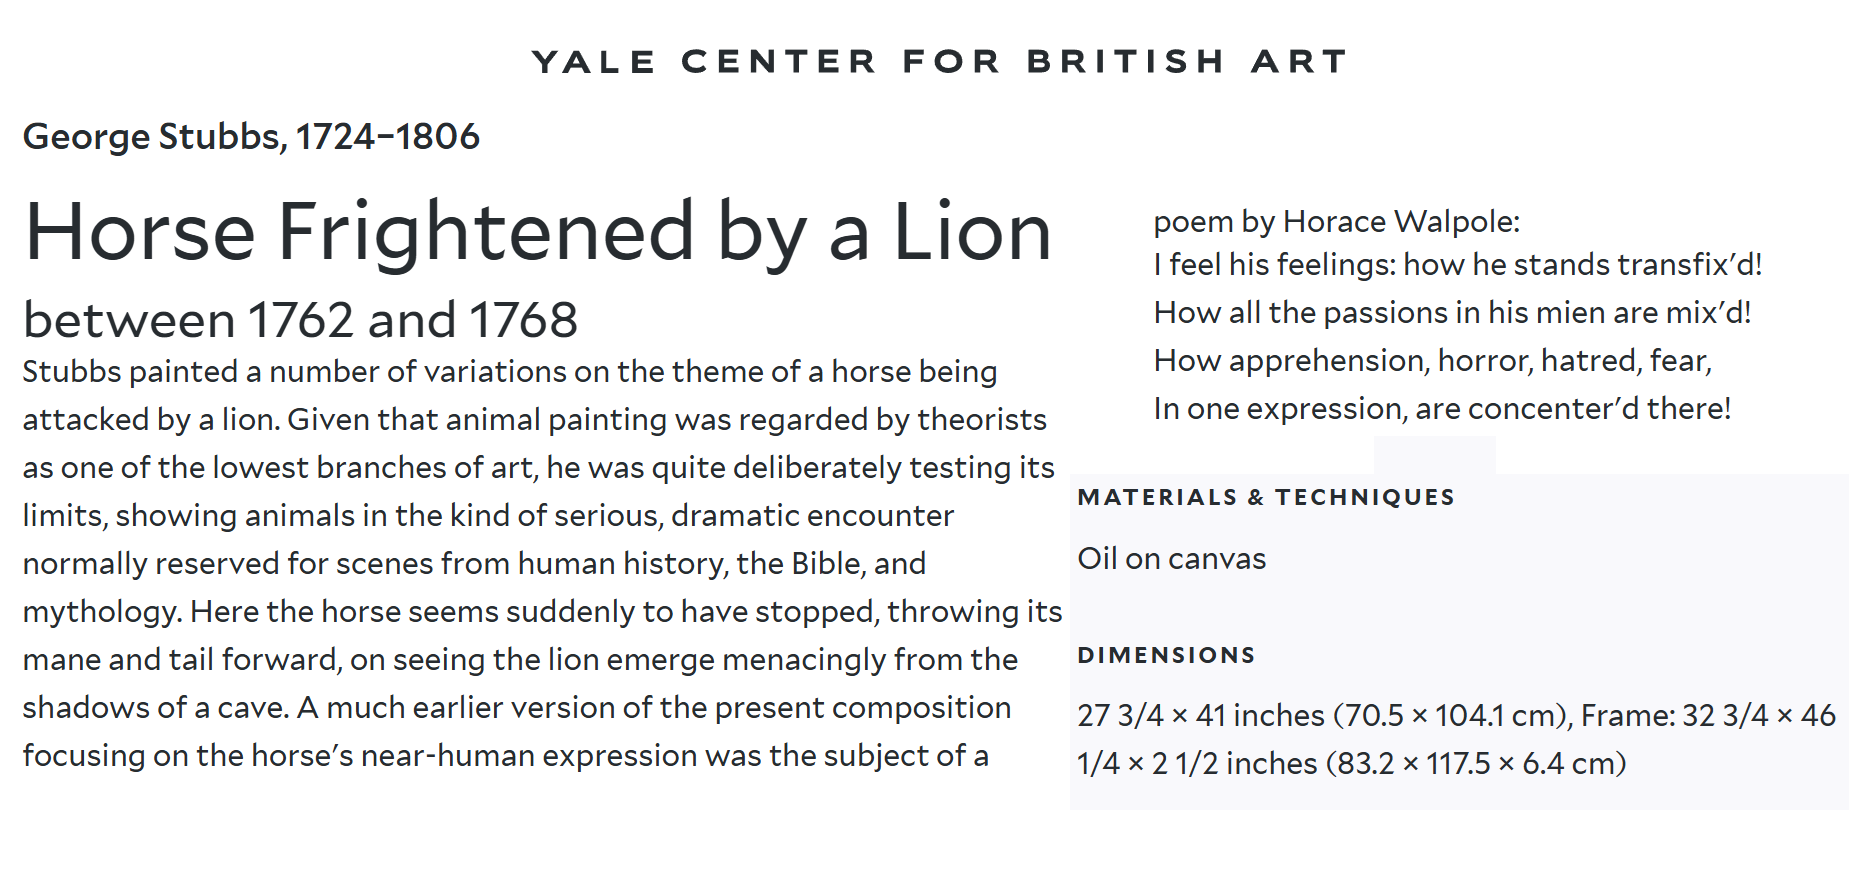This screenshot has height=877, width=1859.
Task: Click the frame size line with 83.2 × 117.5 cm
Action: pyautogui.click(x=1352, y=763)
